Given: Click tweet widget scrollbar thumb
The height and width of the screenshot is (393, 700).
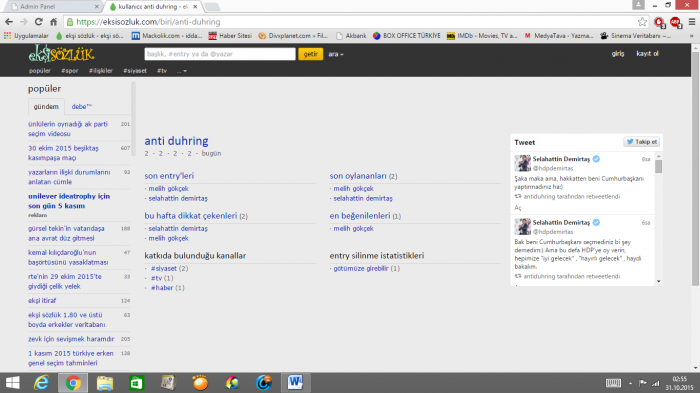Looking at the screenshot, I should pyautogui.click(x=658, y=166).
